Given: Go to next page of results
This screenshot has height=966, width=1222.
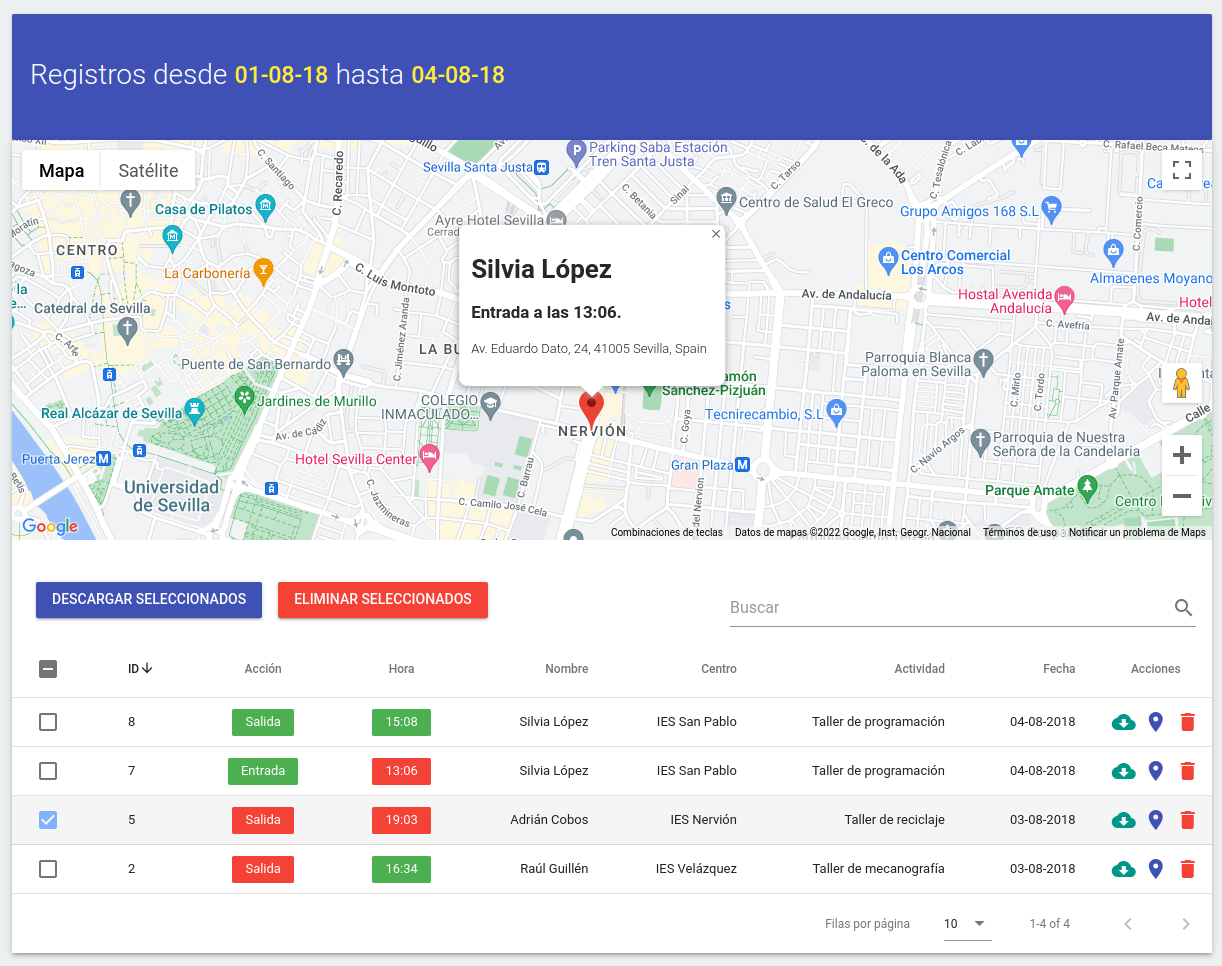Looking at the screenshot, I should [x=1186, y=924].
